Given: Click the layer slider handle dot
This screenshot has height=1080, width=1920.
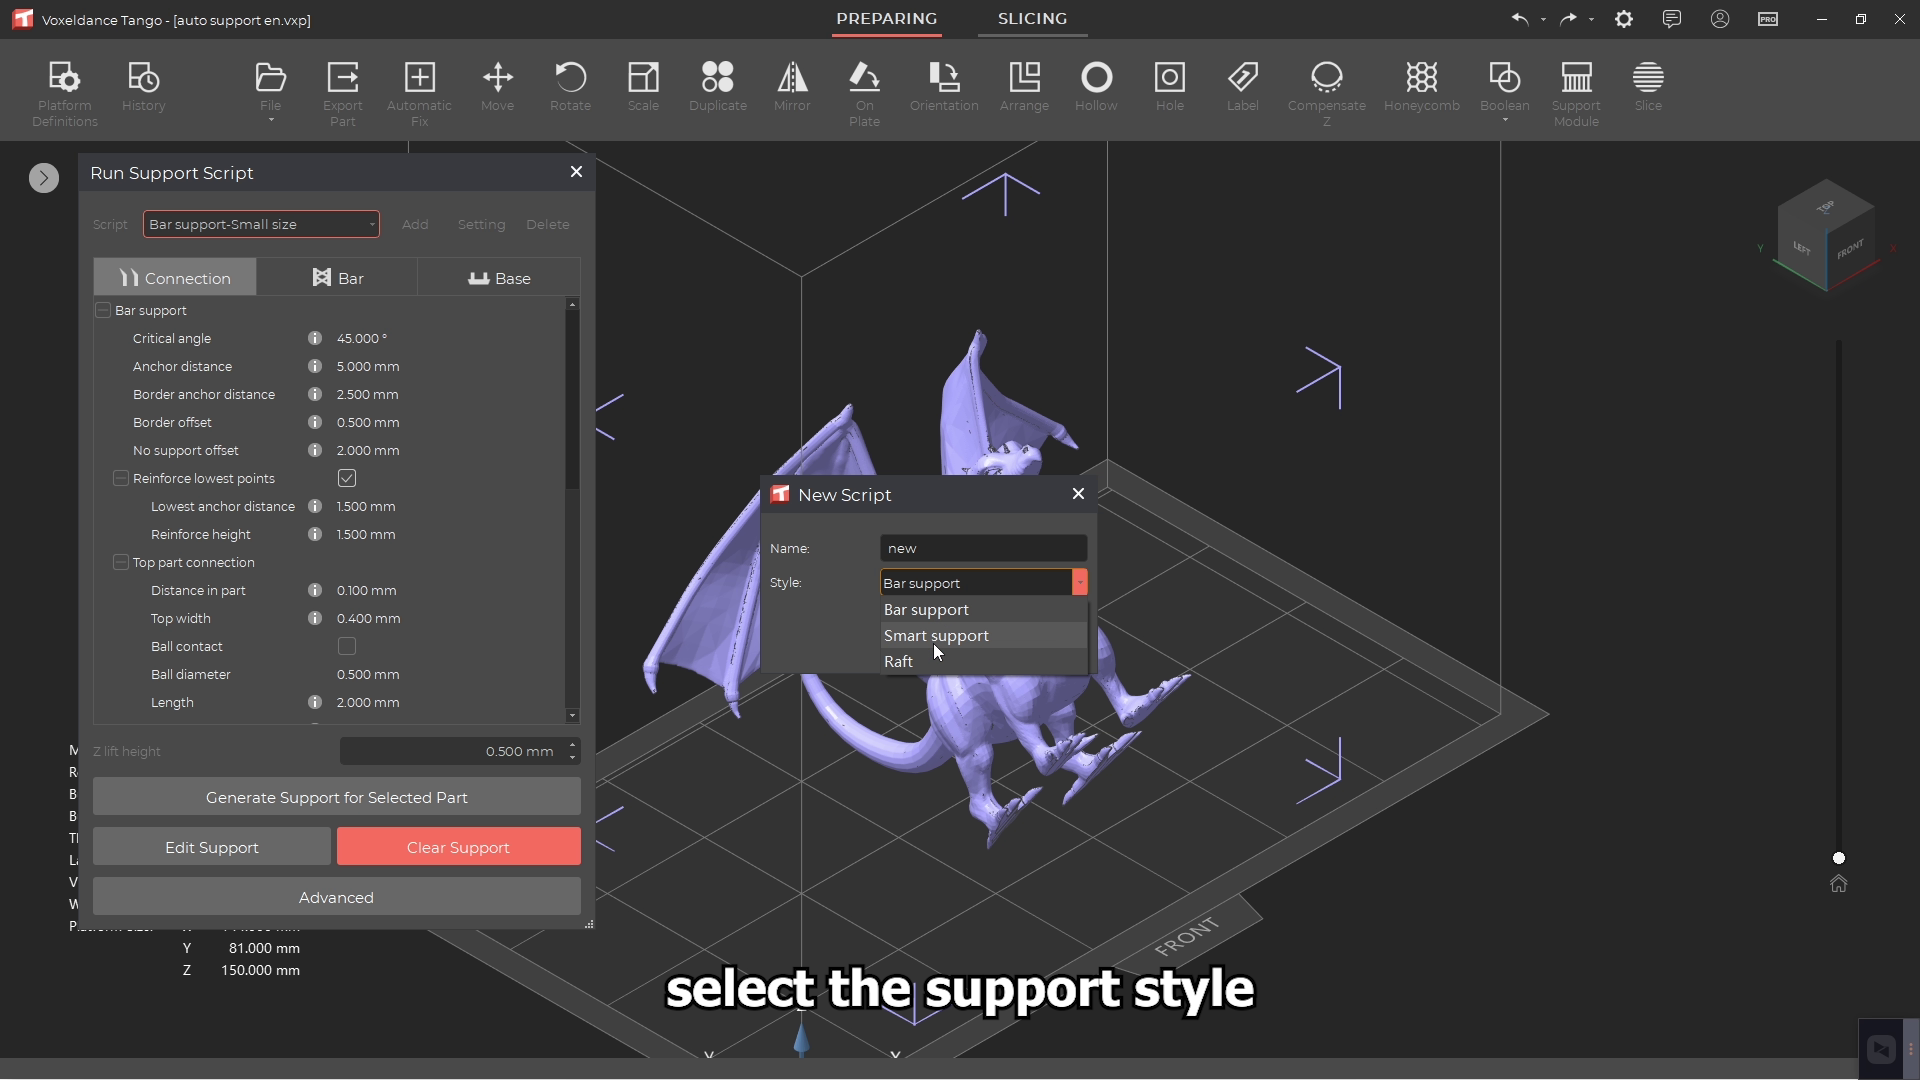Looking at the screenshot, I should 1838,859.
